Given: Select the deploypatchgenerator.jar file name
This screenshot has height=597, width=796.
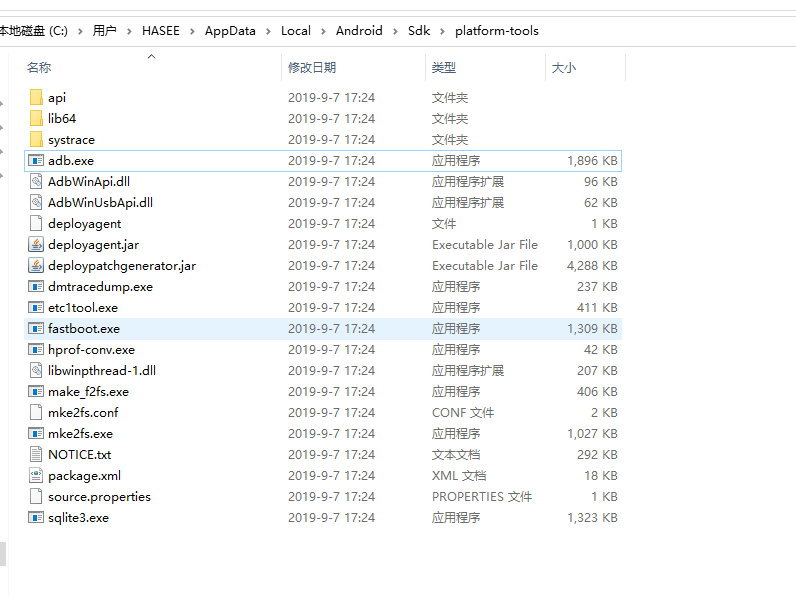Looking at the screenshot, I should click(x=122, y=266).
